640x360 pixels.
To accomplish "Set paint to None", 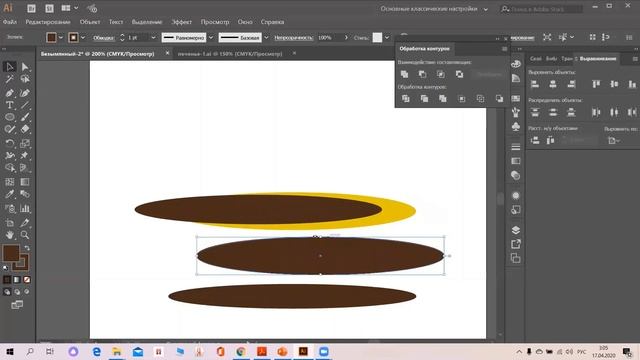I will pos(27,280).
